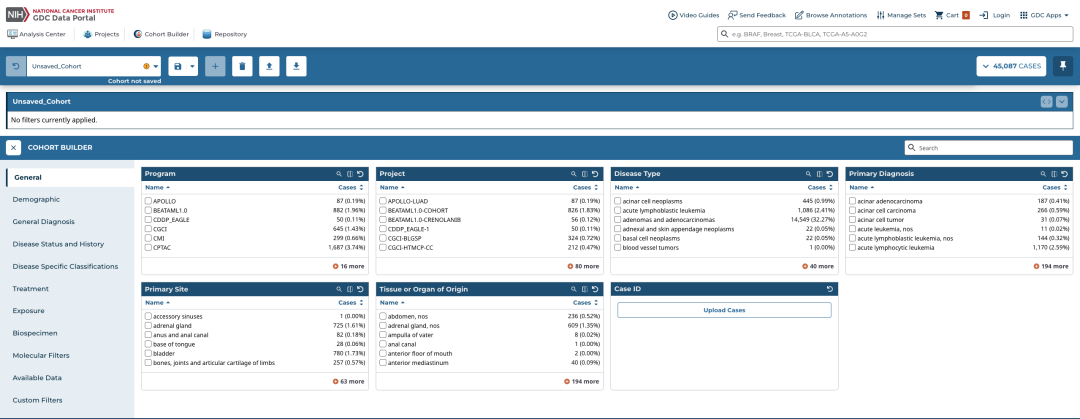
Task: Open the Repository link
Action: (x=225, y=34)
